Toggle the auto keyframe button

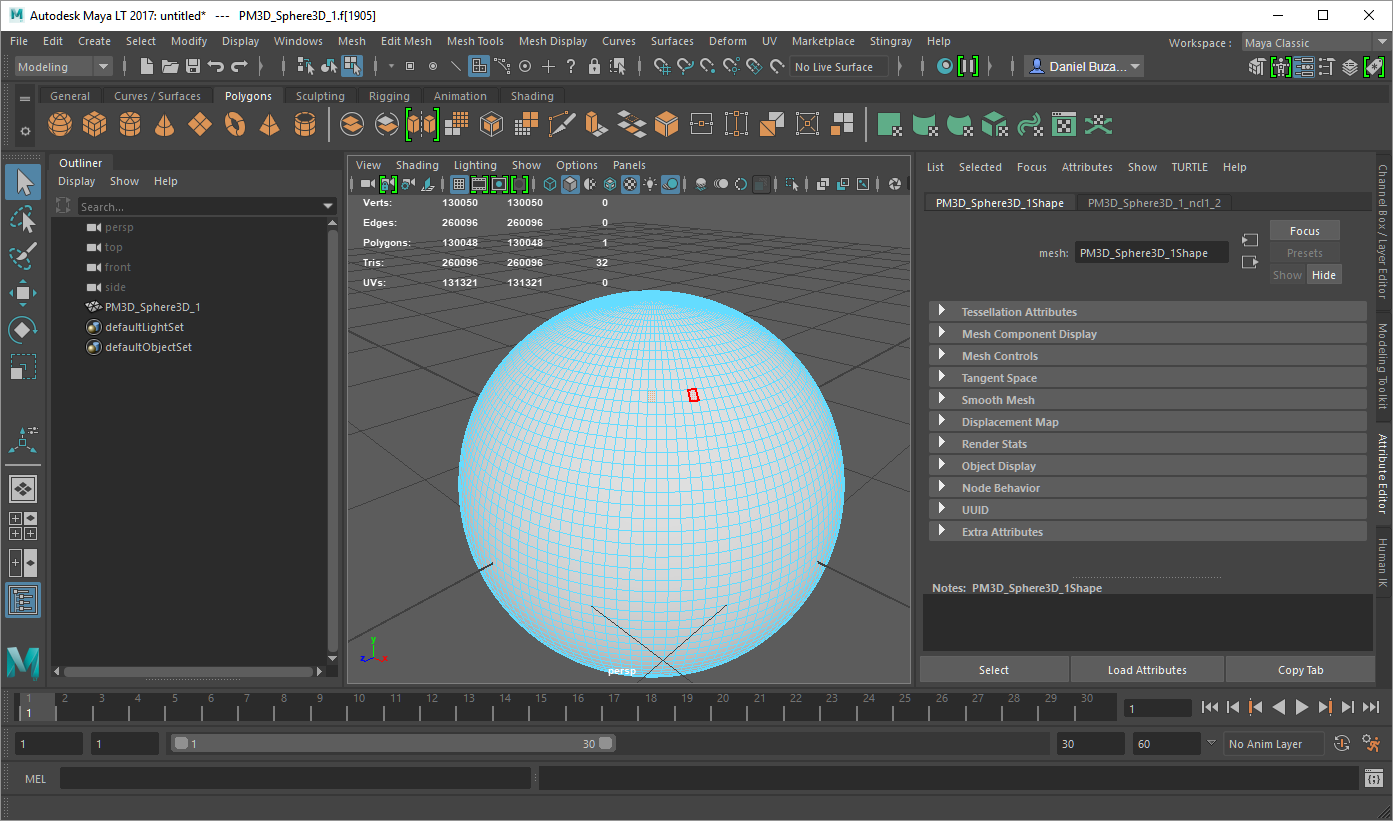(1342, 744)
